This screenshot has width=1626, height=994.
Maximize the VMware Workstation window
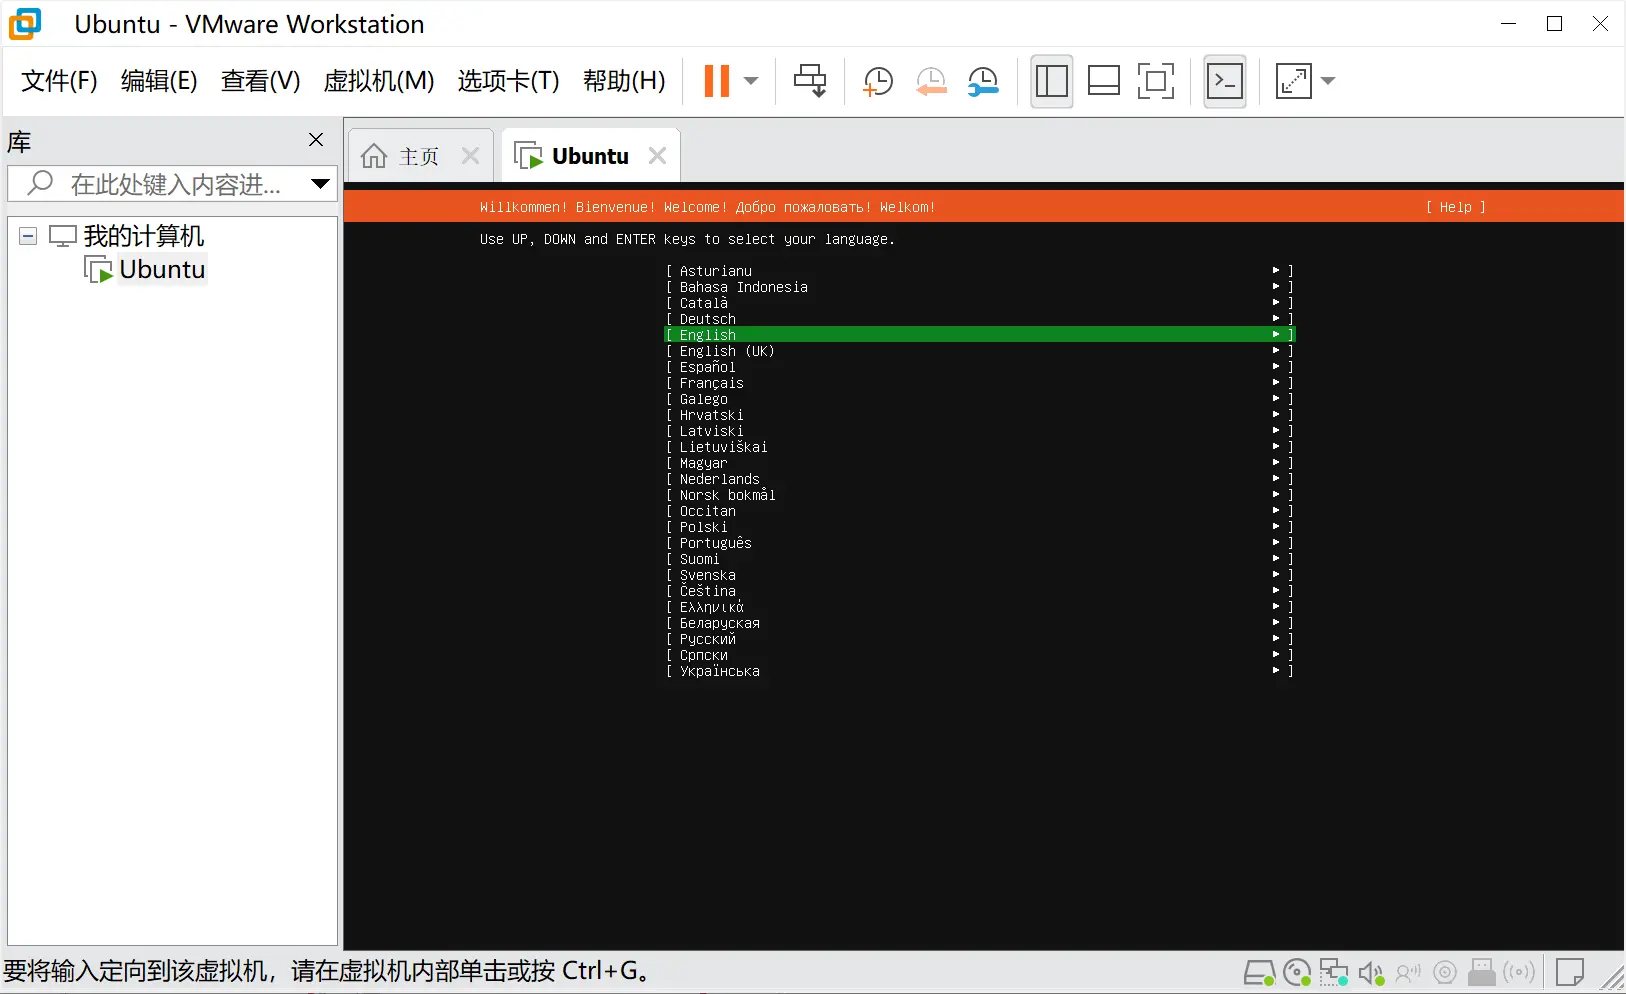(x=1554, y=24)
